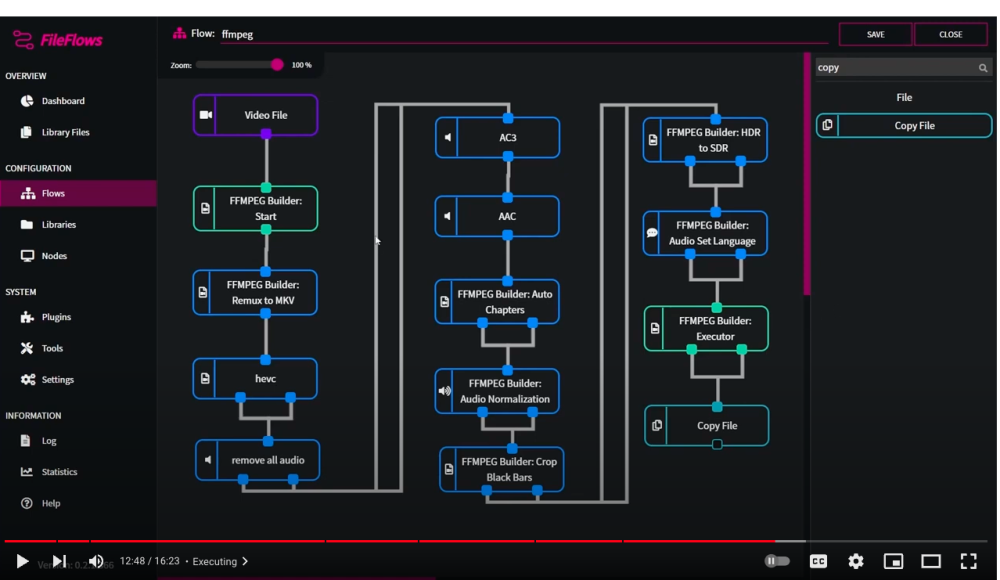Select the Crop Black Bars node
This screenshot has height=580, width=1000.
coord(502,470)
